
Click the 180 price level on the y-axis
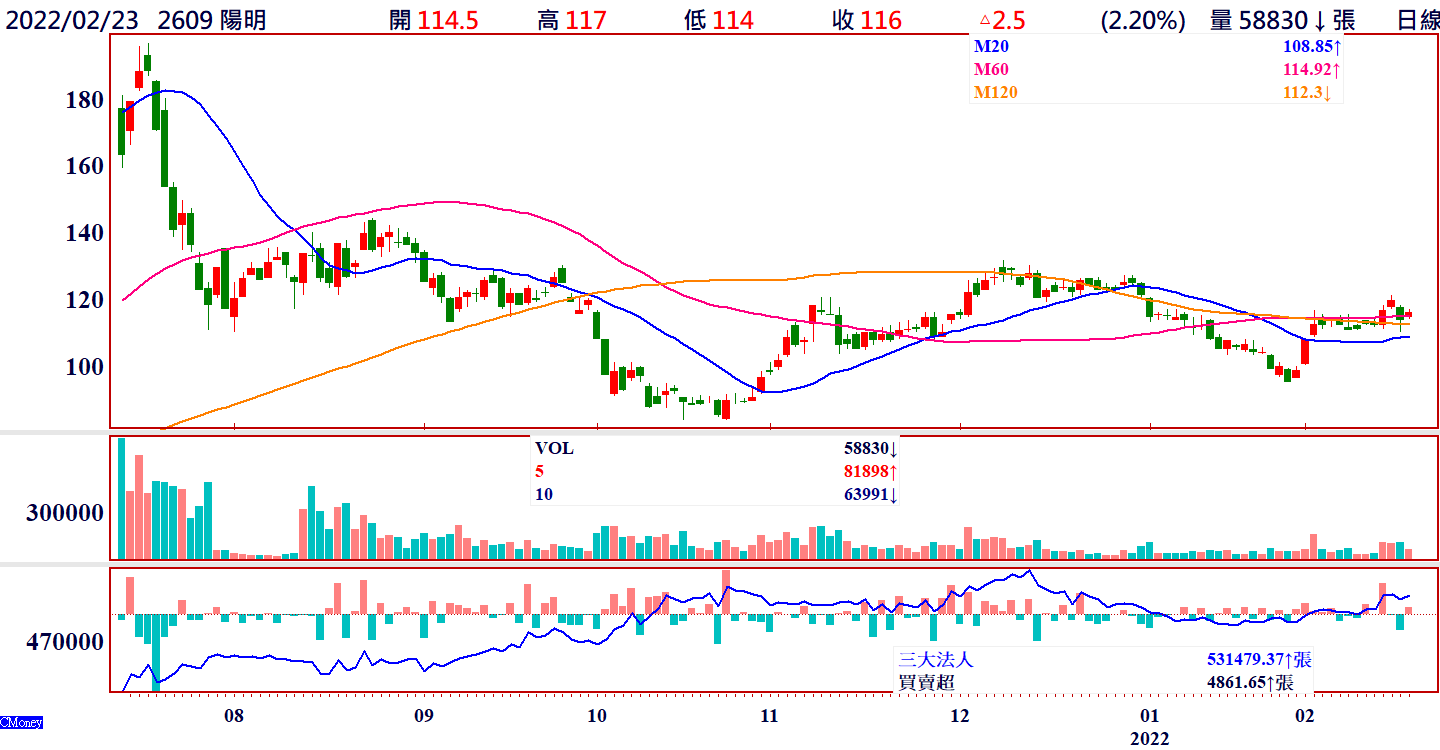coord(85,100)
